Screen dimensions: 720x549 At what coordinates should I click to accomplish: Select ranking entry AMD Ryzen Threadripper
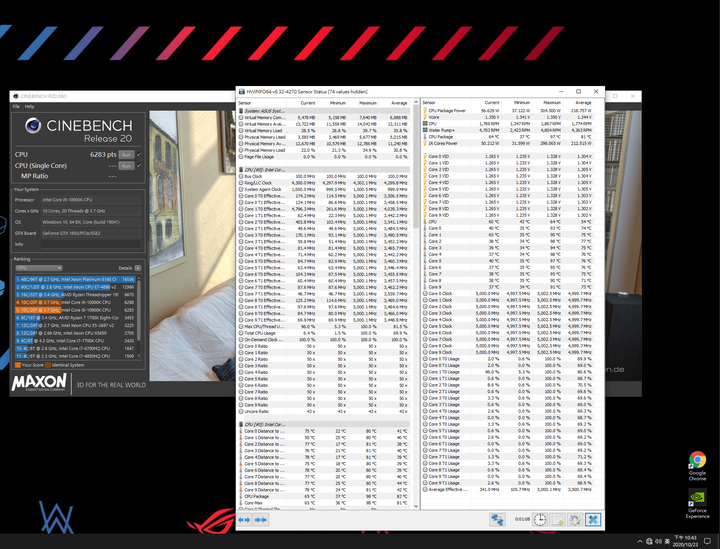click(x=75, y=295)
